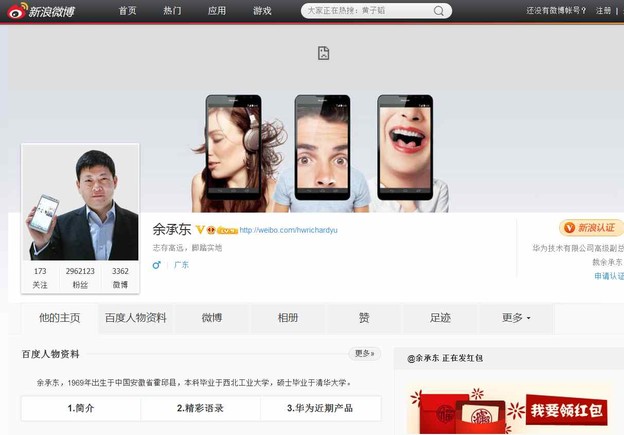Click the 我要领红包 banner button

click(567, 410)
